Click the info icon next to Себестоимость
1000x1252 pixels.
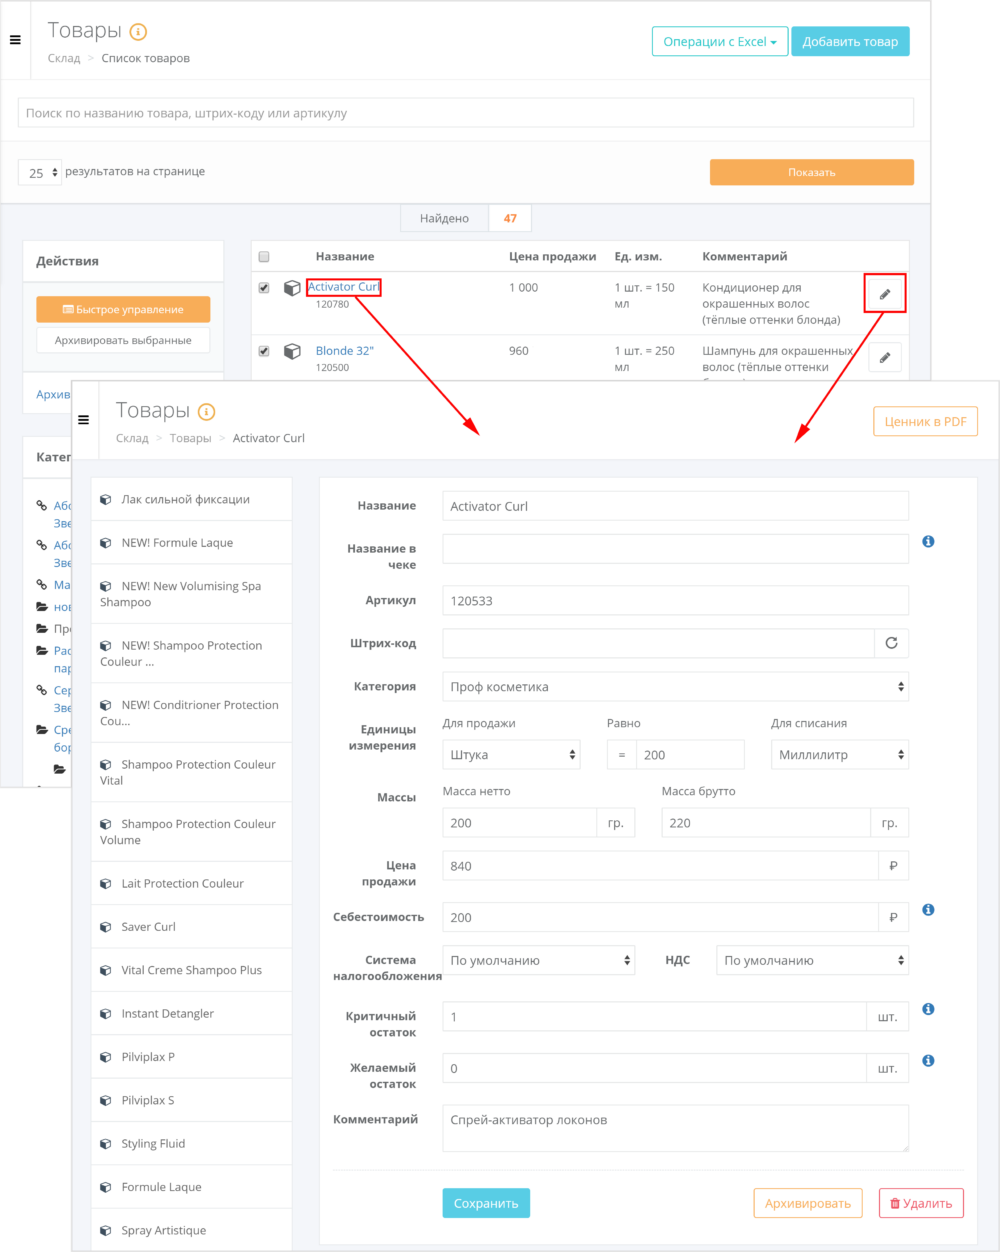(x=928, y=910)
